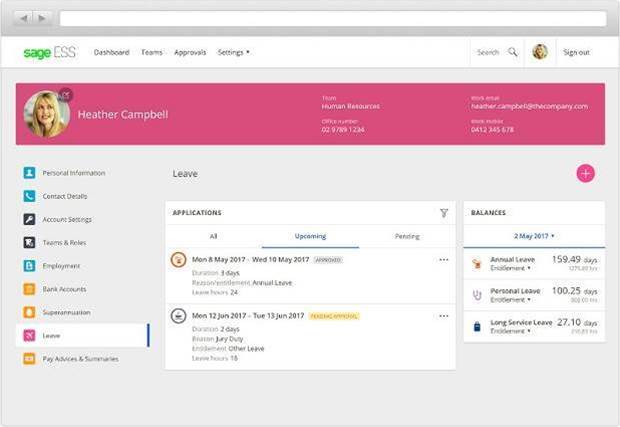Click the Employment sidebar icon
This screenshot has width=620, height=427.
pyautogui.click(x=29, y=266)
